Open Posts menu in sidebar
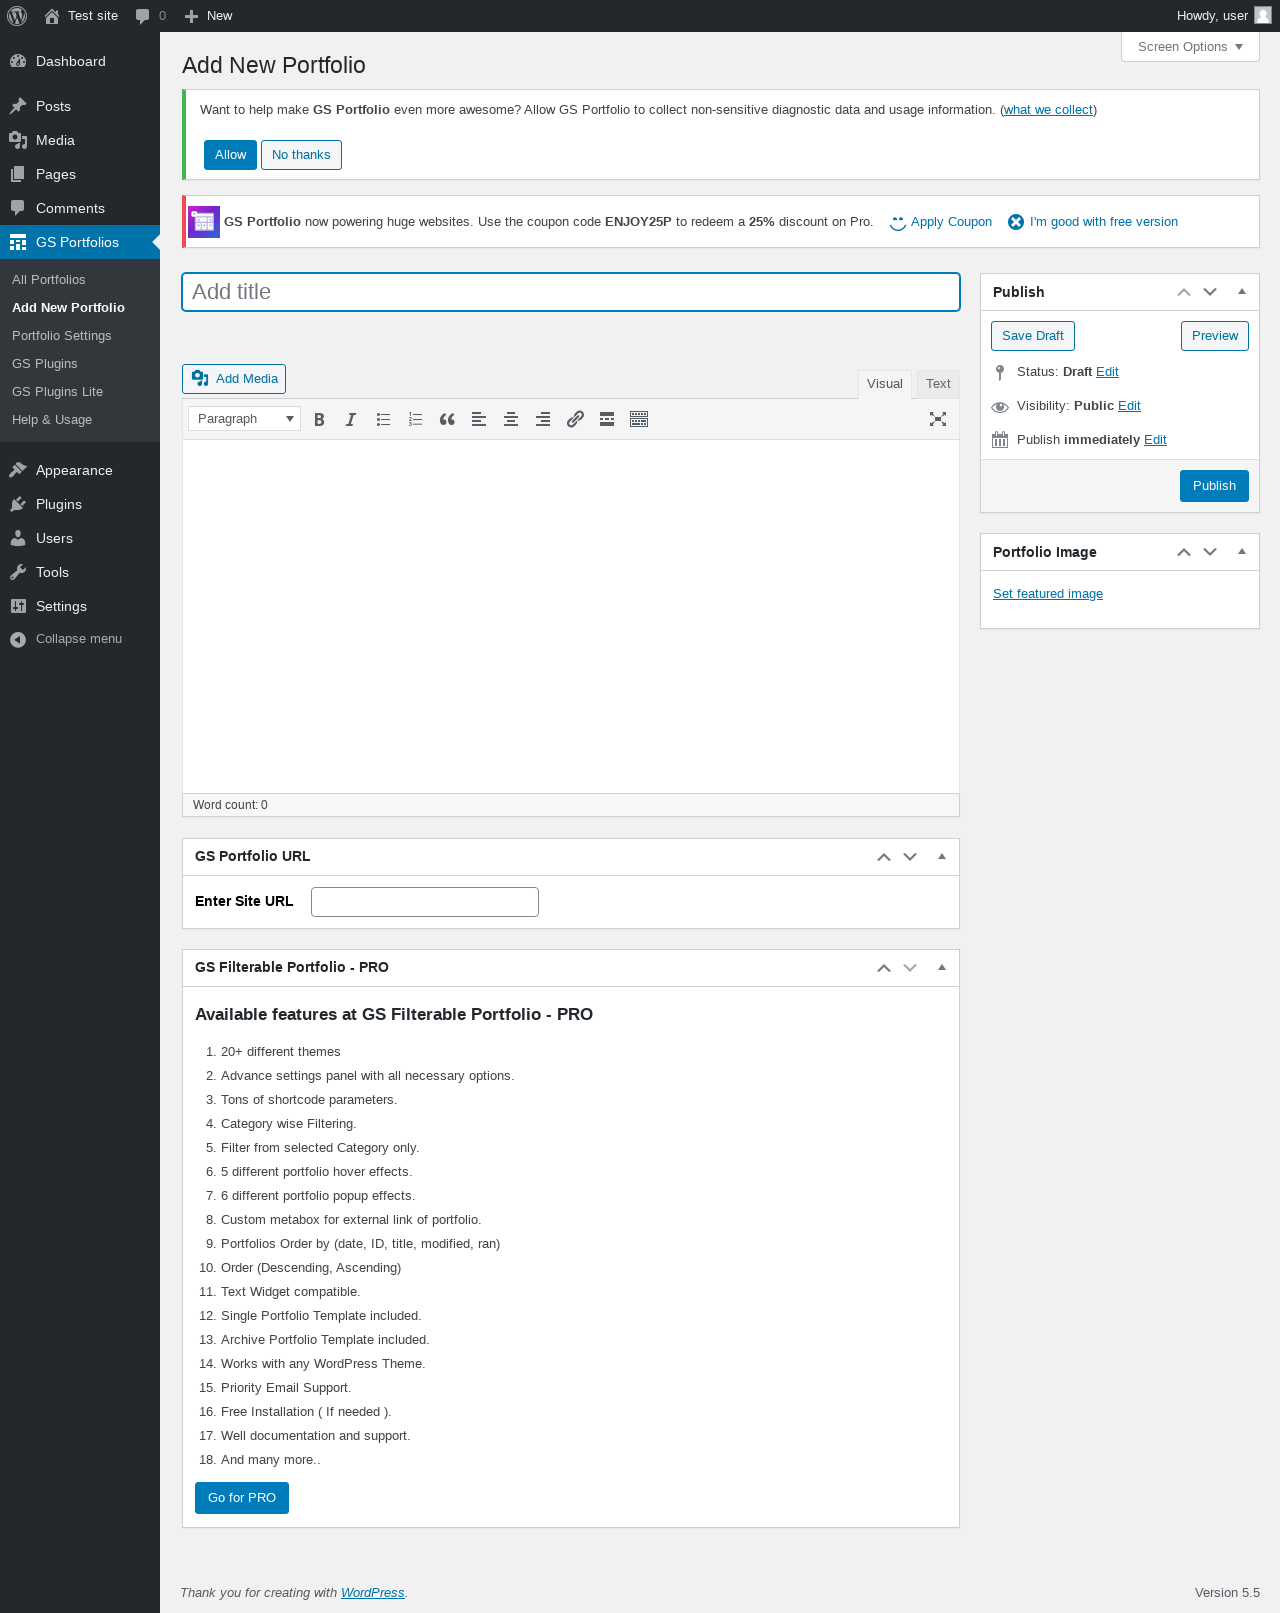 [80, 106]
